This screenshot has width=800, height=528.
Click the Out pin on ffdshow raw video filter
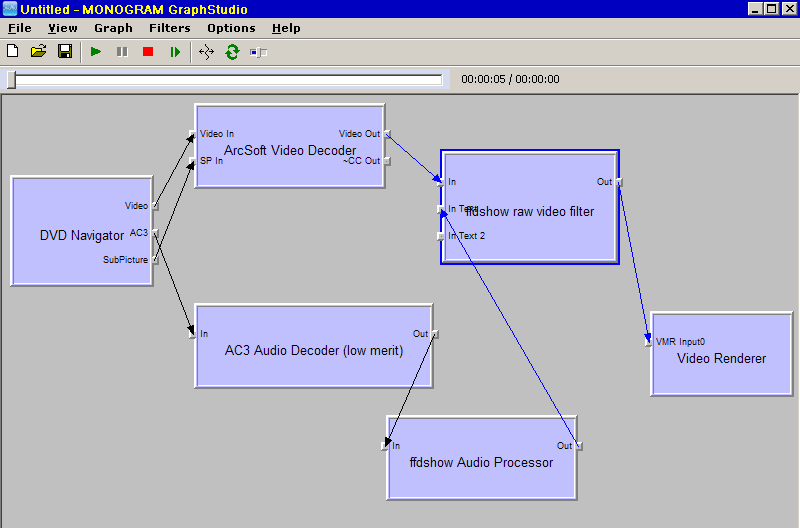(x=619, y=182)
